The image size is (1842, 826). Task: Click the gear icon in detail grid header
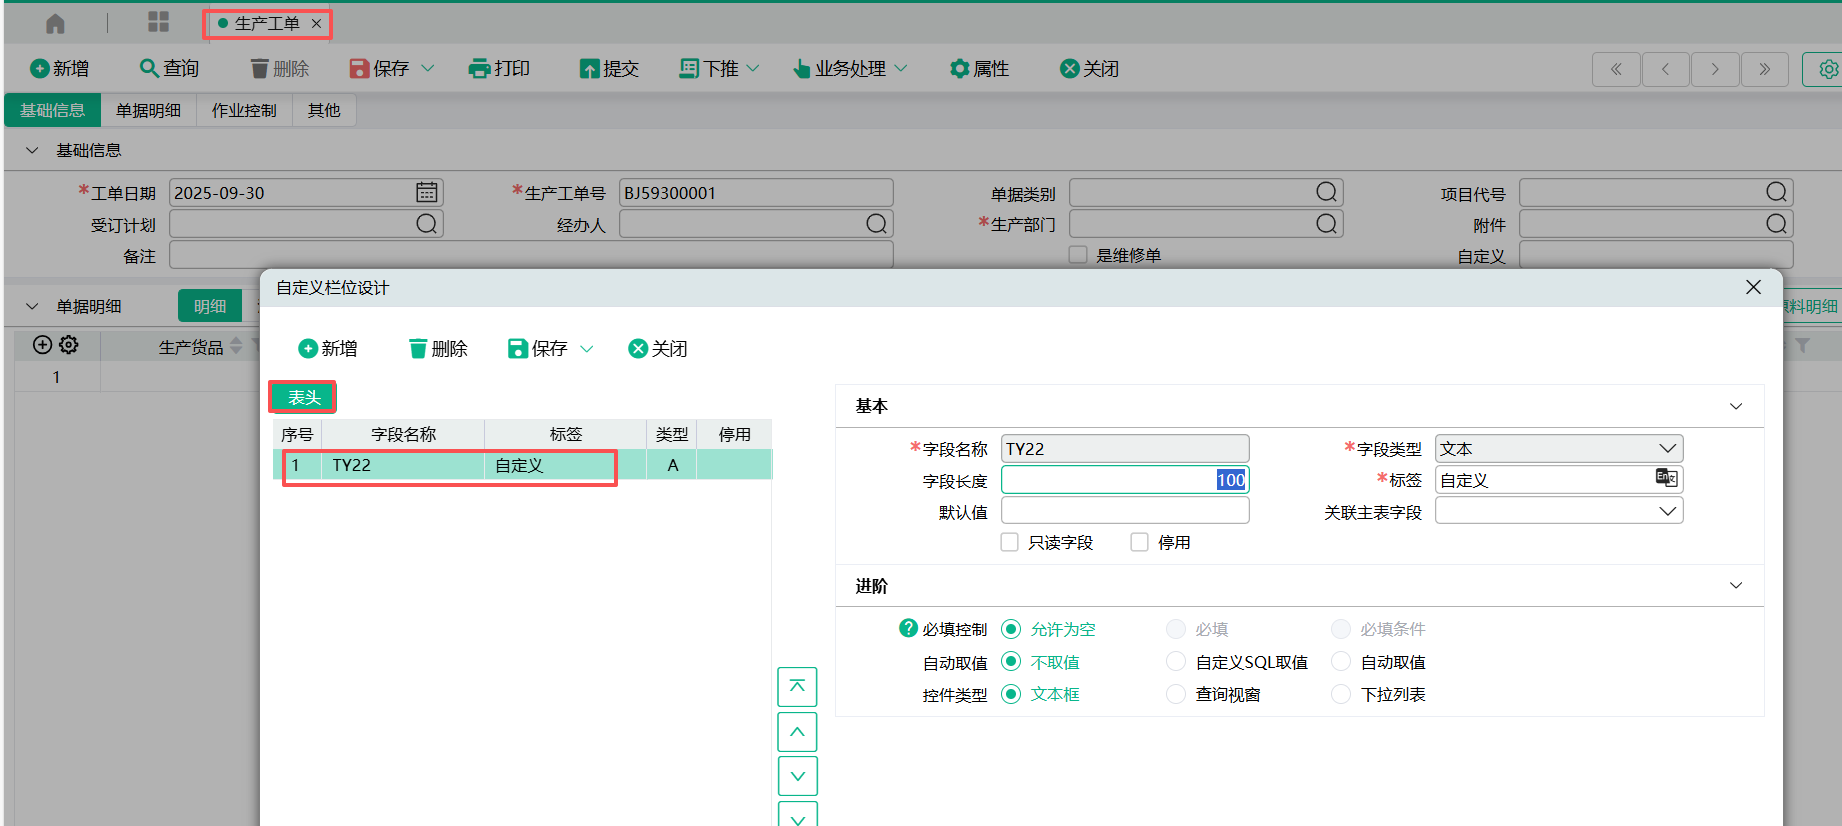(69, 345)
